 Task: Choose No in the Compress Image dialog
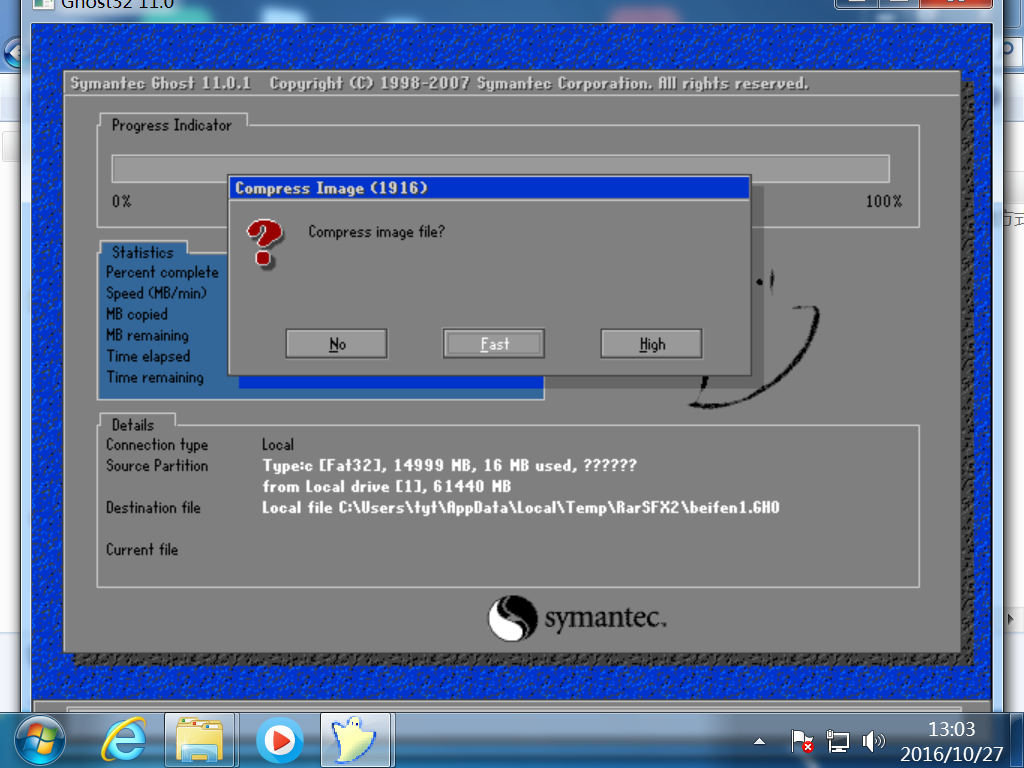(x=336, y=344)
